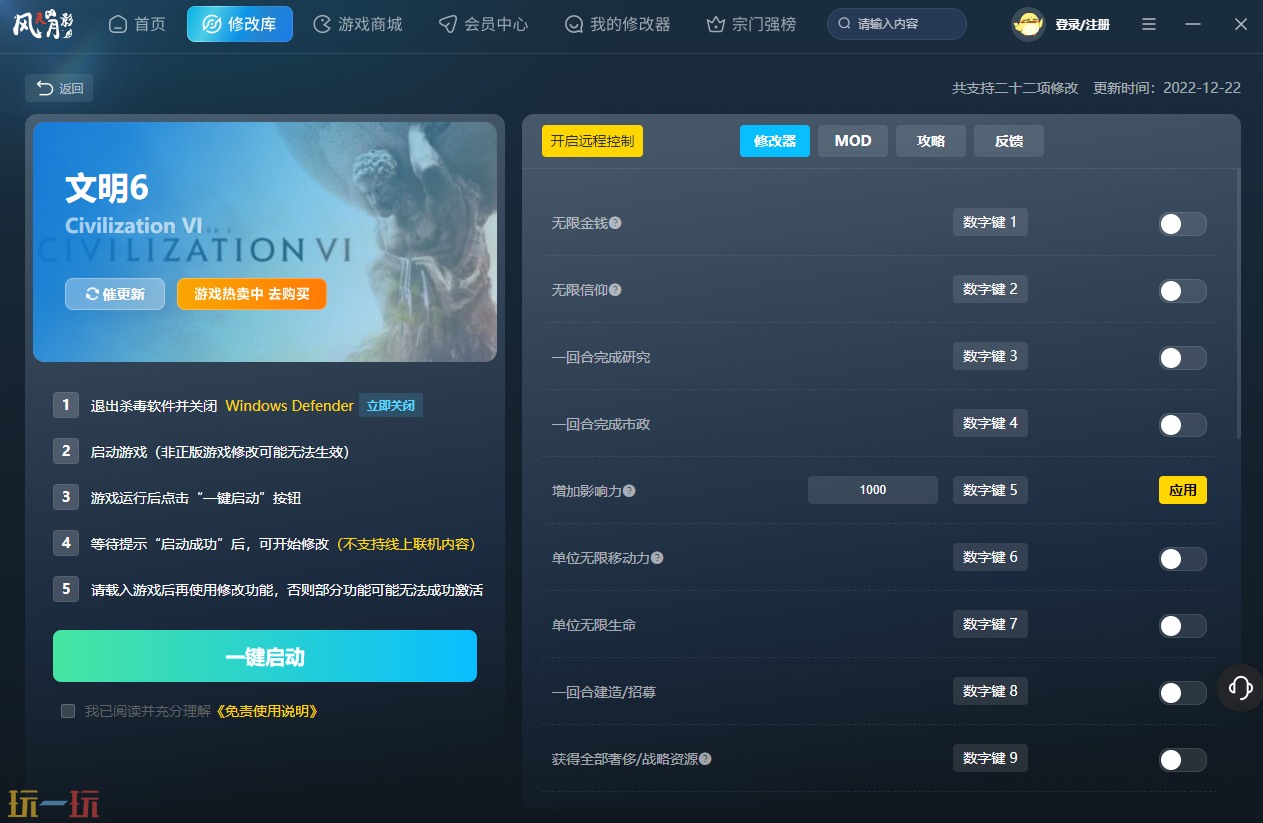Screen dimensions: 1263x823
Task: Click help icon next to 增加影响力
Action: click(629, 491)
